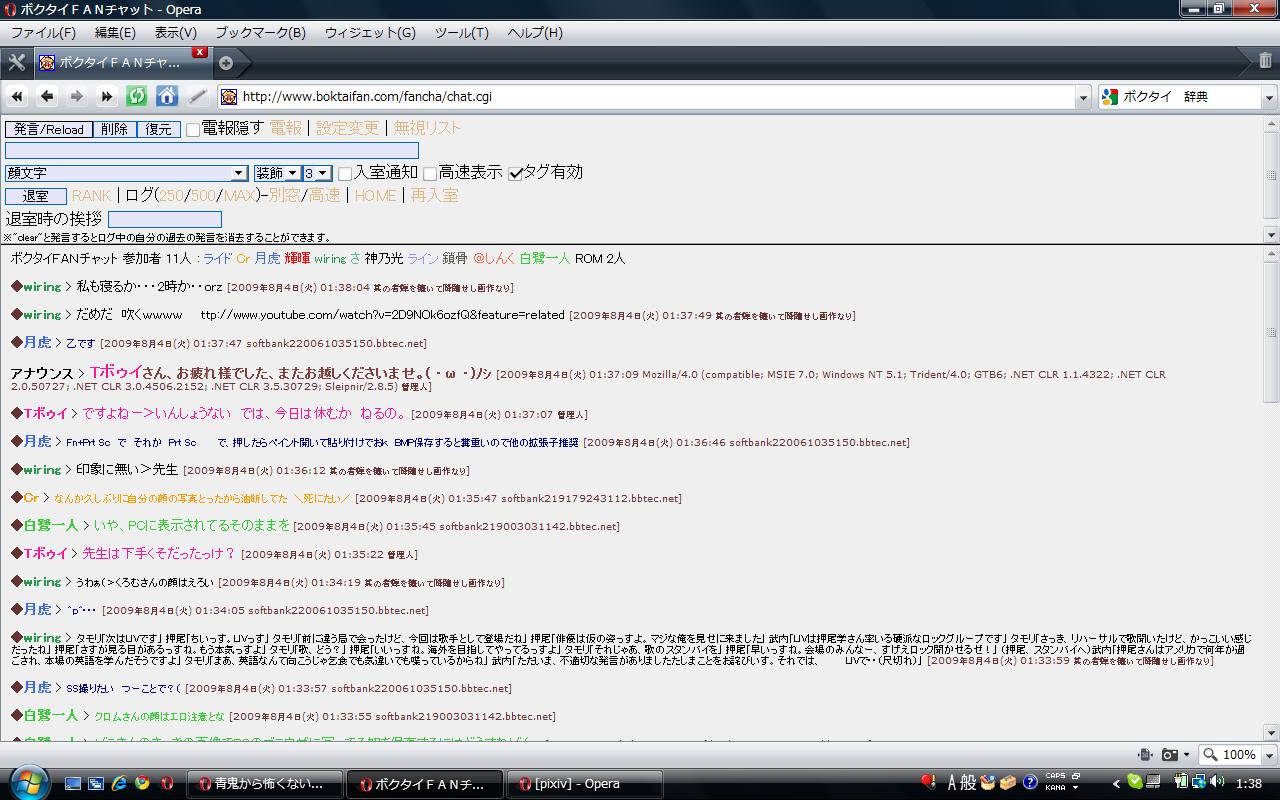
Task: Click the wand (password) toolbar icon
Action: point(198,97)
